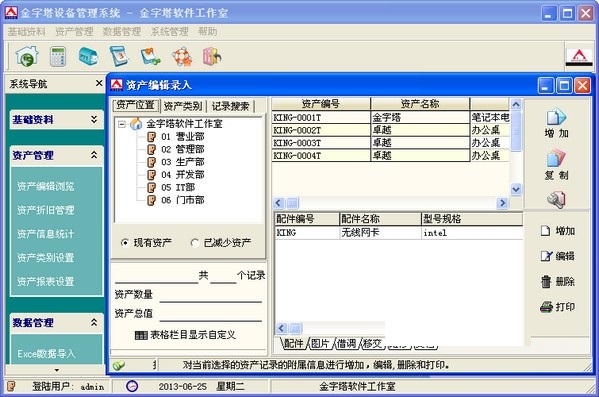Click the lifebuoy help toolbar icon
This screenshot has width=599, height=397.
181,56
